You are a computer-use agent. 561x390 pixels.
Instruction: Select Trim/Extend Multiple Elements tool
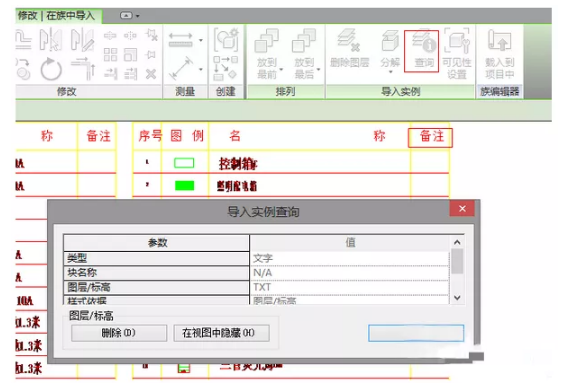(x=131, y=74)
